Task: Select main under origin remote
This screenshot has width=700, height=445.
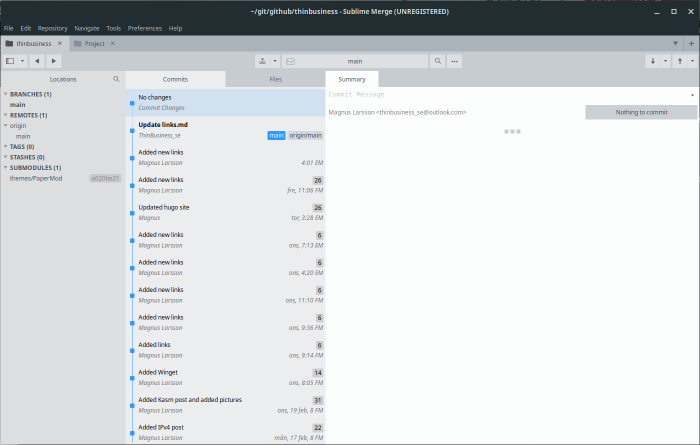Action: click(x=23, y=136)
